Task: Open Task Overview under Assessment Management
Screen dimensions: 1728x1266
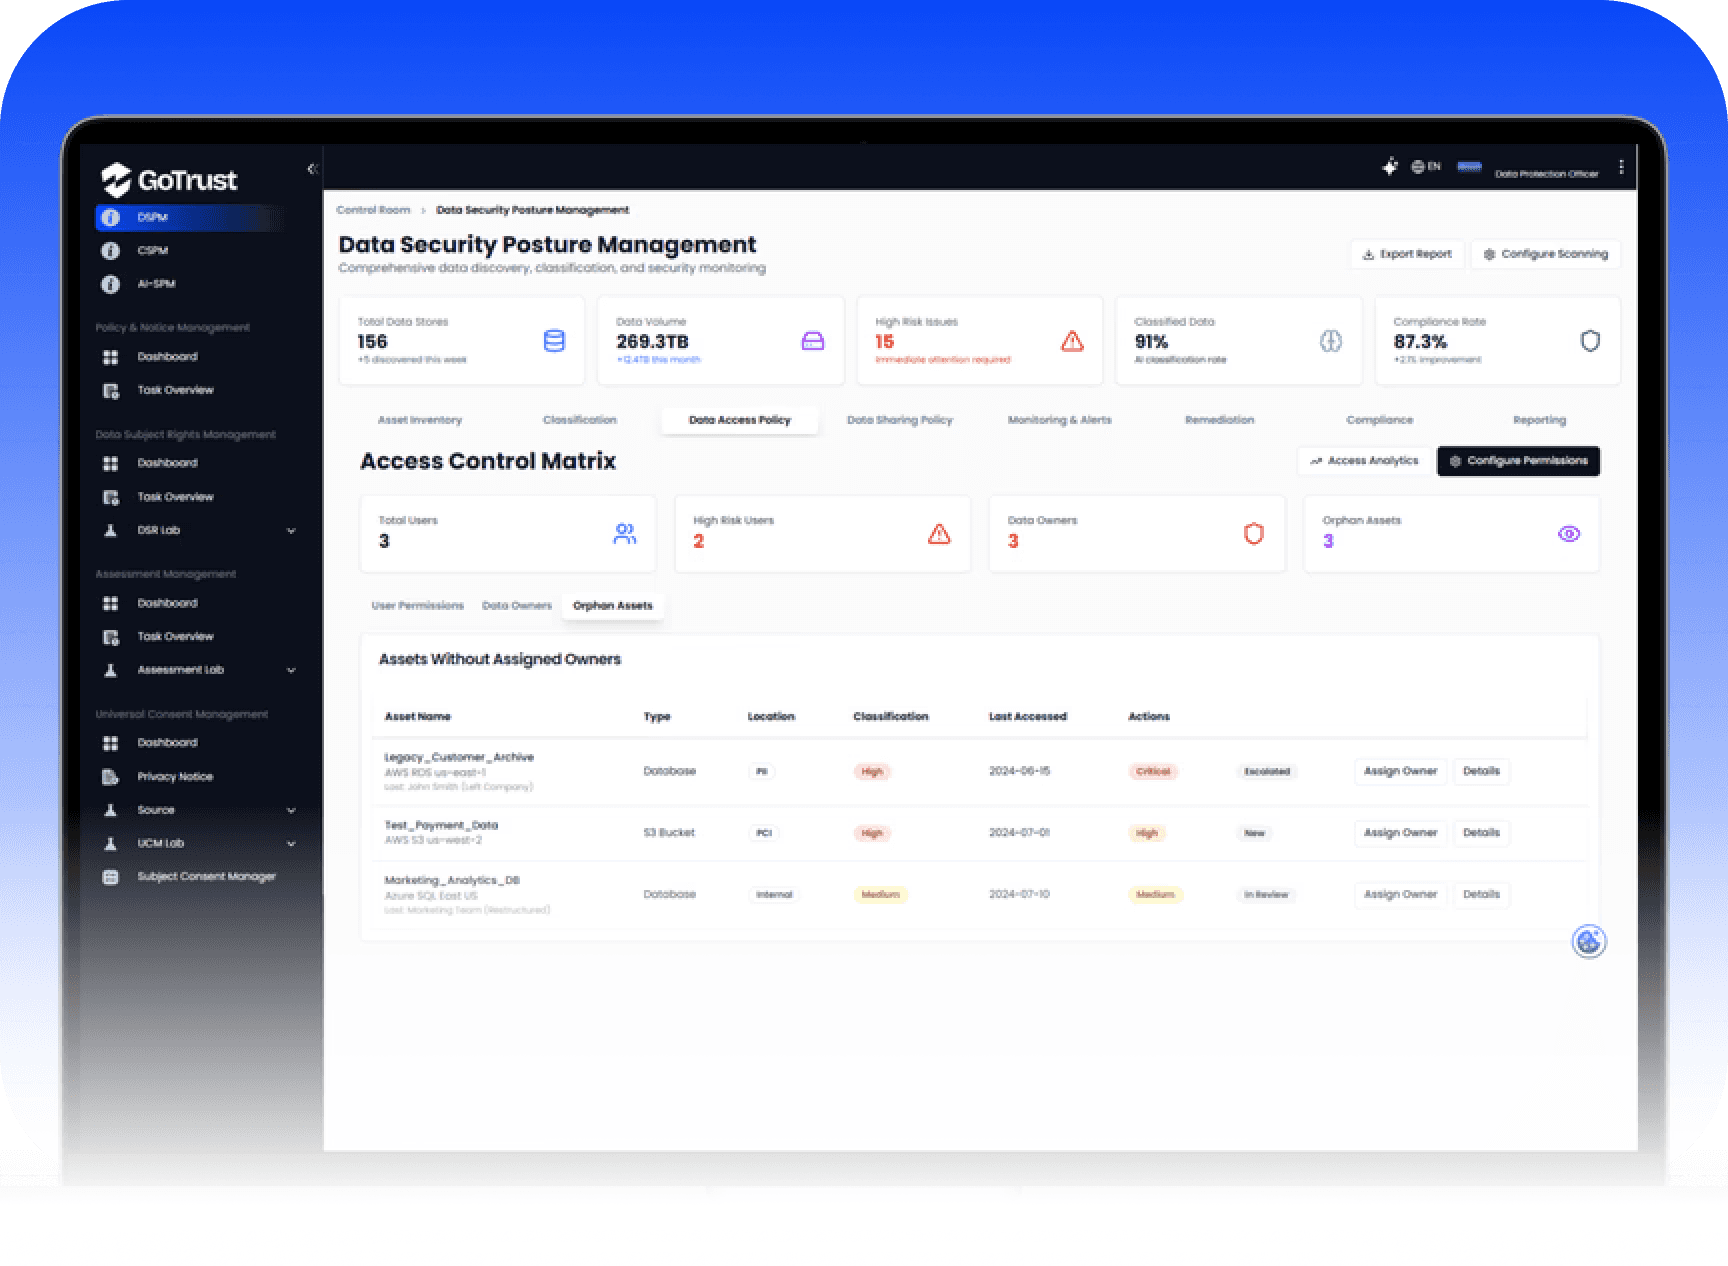Action: [175, 636]
